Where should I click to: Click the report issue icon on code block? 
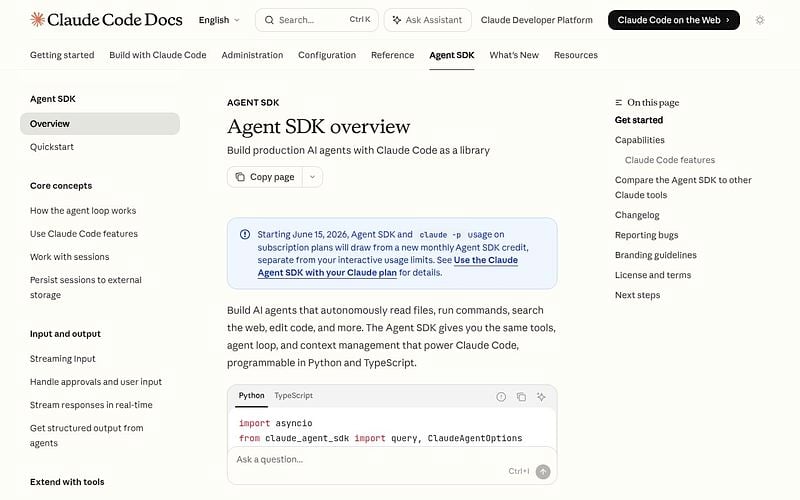(x=501, y=396)
